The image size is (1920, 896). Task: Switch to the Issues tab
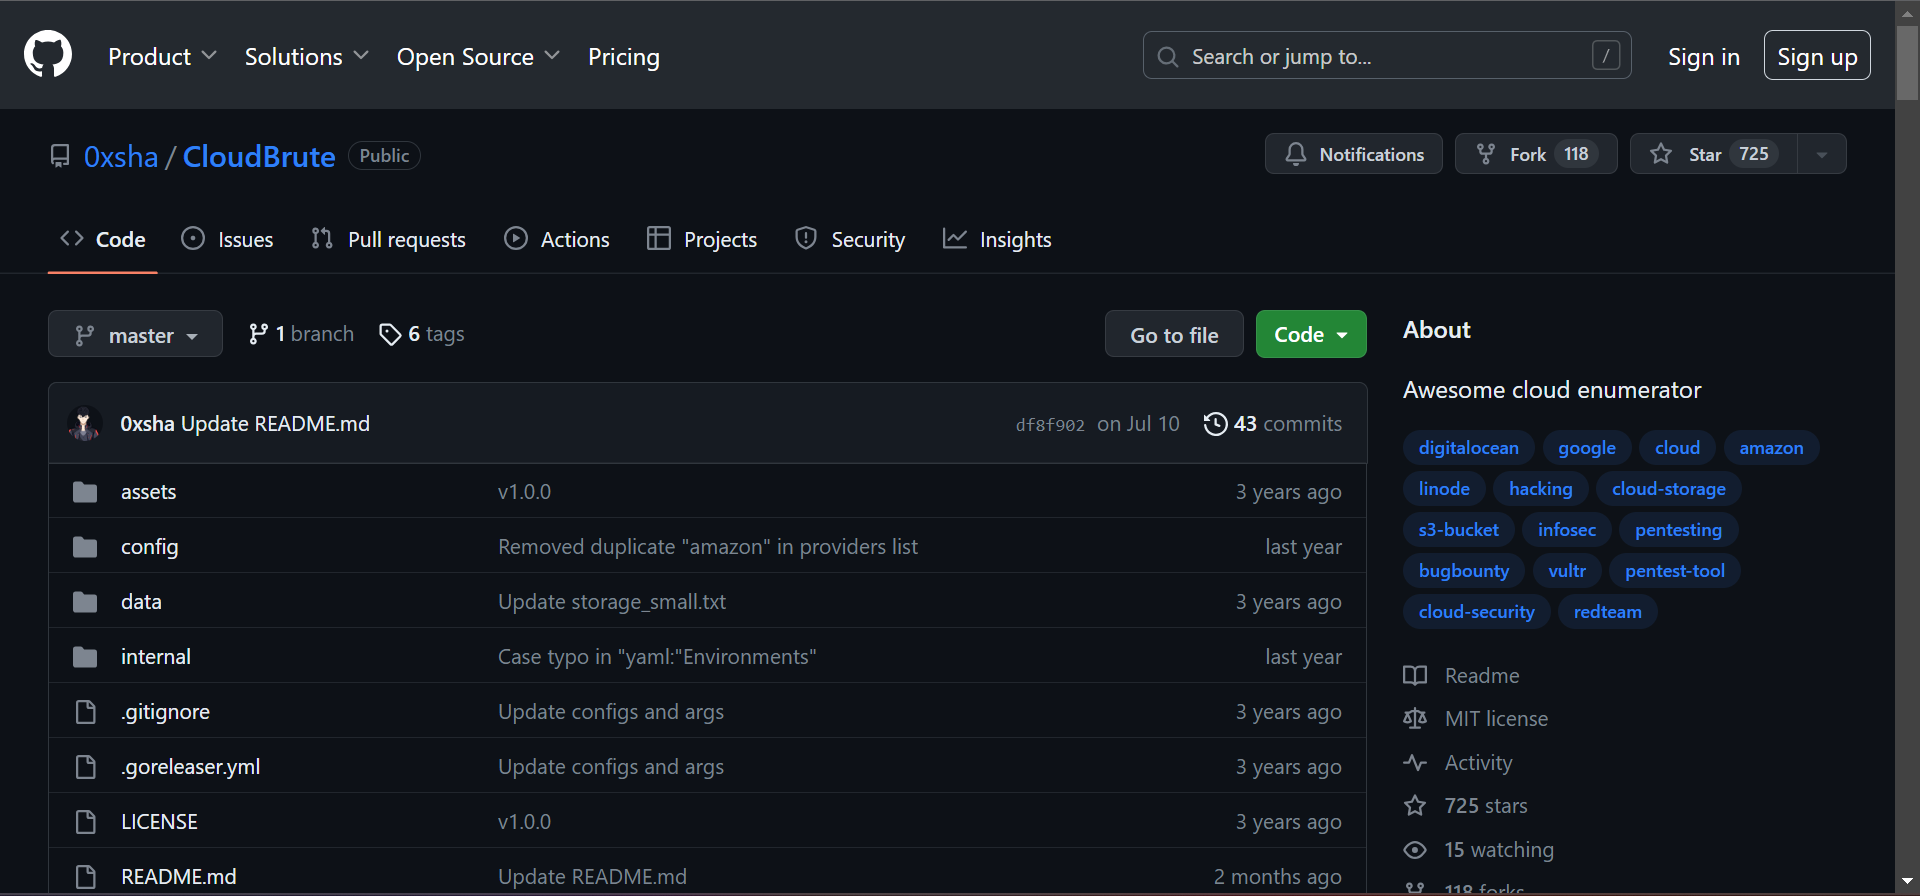(x=227, y=240)
